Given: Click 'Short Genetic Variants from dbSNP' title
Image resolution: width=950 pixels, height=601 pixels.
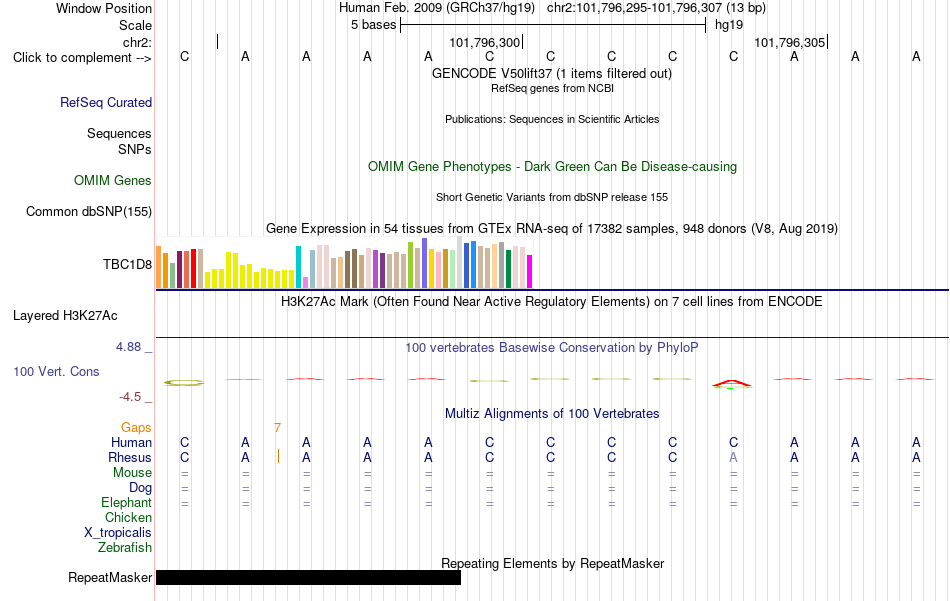Looking at the screenshot, I should pos(552,198).
